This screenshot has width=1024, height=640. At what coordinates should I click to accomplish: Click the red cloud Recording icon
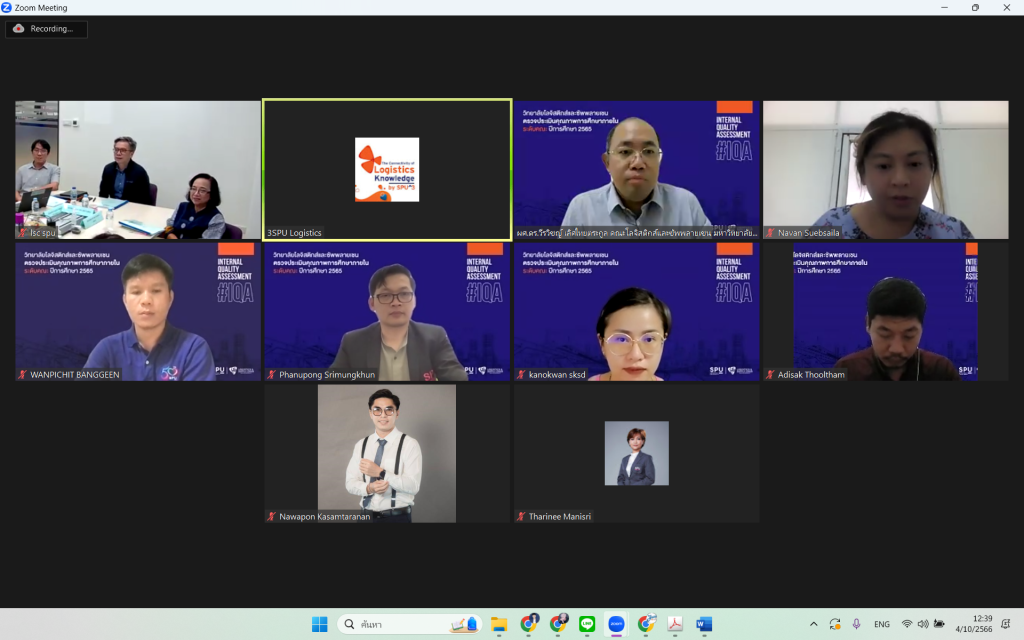[x=18, y=29]
